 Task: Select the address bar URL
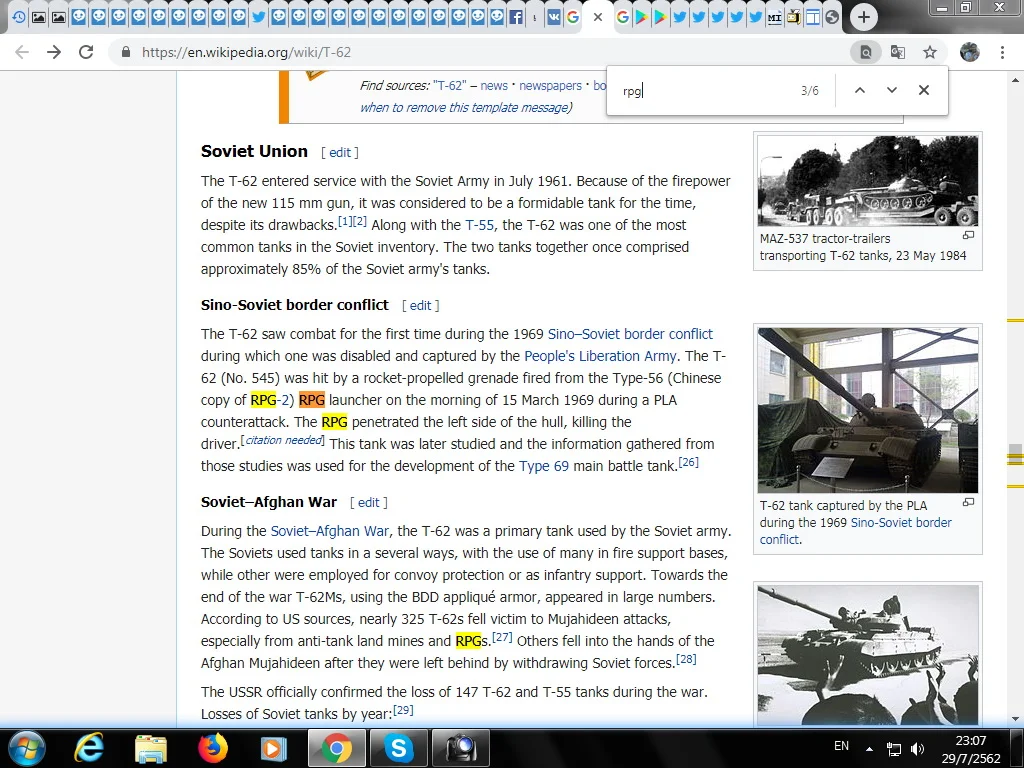click(246, 52)
